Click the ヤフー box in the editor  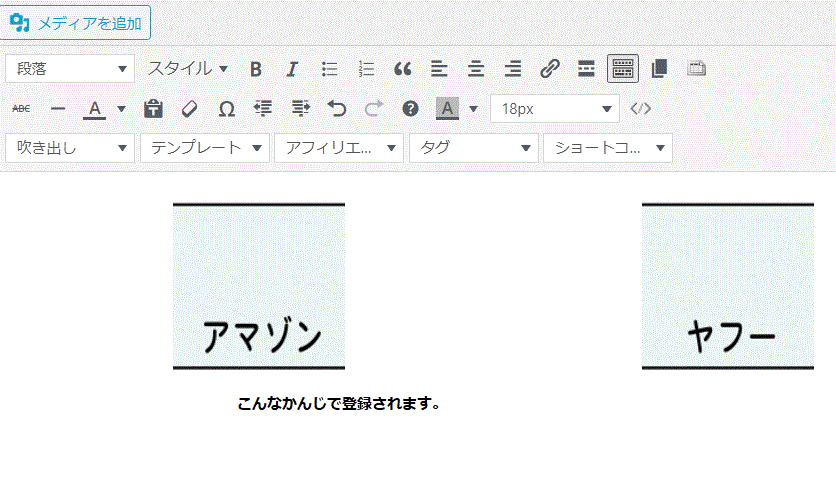[x=728, y=286]
